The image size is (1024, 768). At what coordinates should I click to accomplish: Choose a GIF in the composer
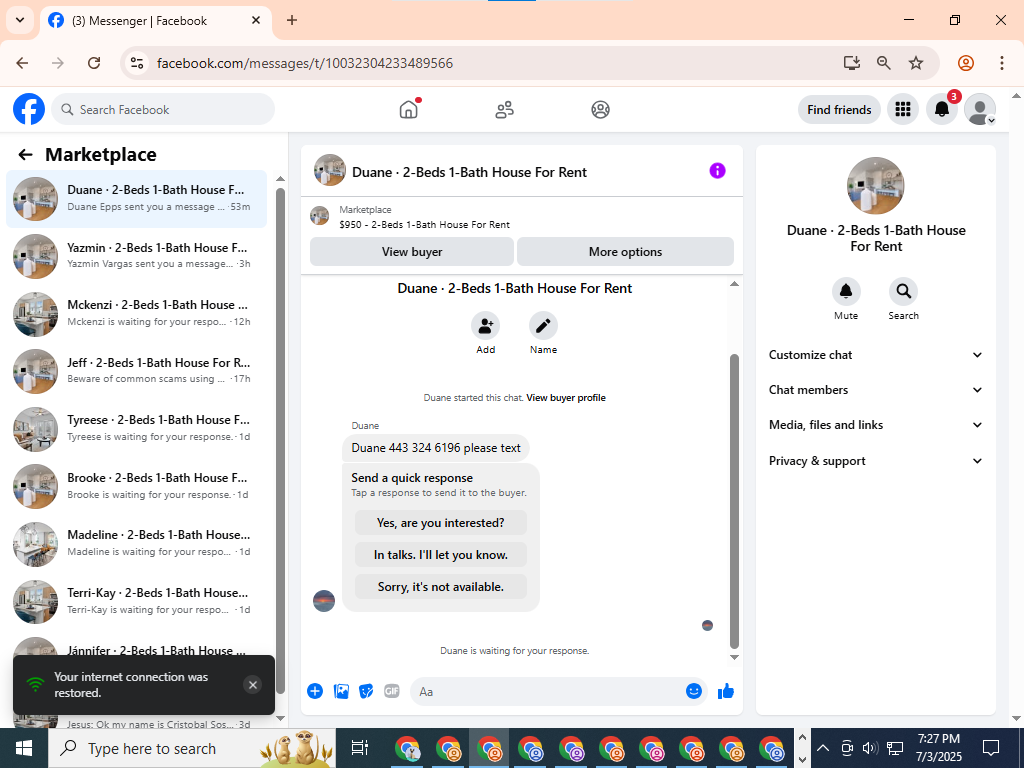click(x=391, y=691)
